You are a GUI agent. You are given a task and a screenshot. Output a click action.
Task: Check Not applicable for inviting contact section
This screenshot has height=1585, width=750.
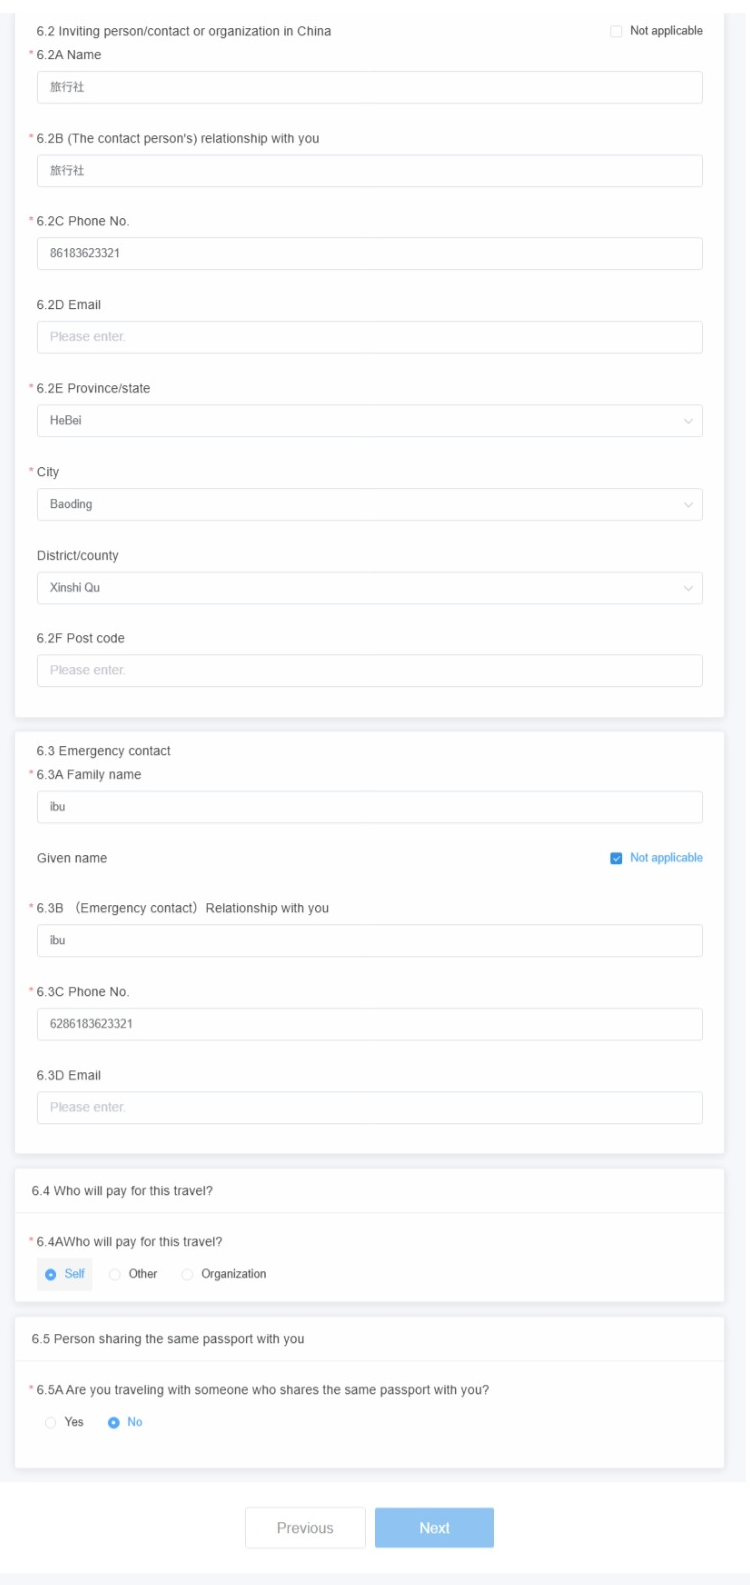tap(616, 31)
